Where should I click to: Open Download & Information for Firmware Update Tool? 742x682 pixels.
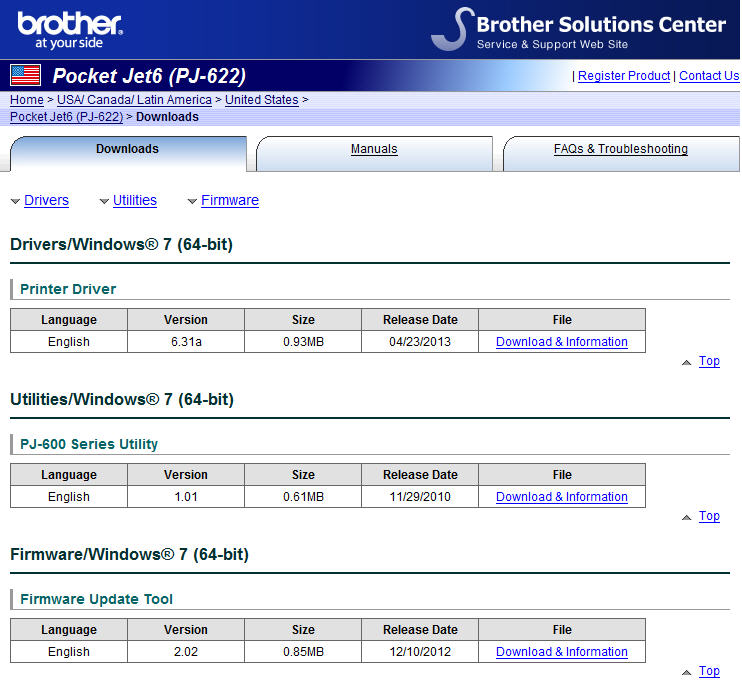[x=561, y=652]
